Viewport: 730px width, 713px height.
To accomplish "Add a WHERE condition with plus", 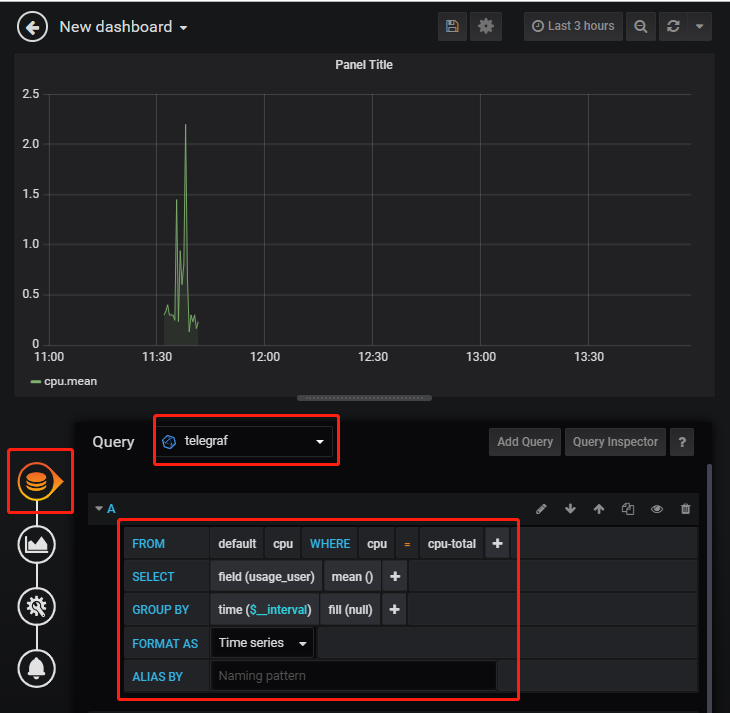I will pos(497,543).
